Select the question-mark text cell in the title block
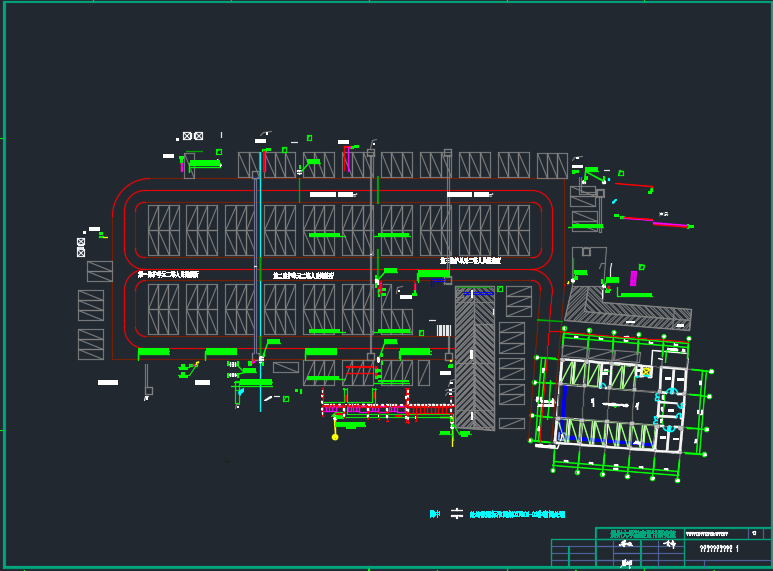Image resolution: width=773 pixels, height=571 pixels. (719, 548)
